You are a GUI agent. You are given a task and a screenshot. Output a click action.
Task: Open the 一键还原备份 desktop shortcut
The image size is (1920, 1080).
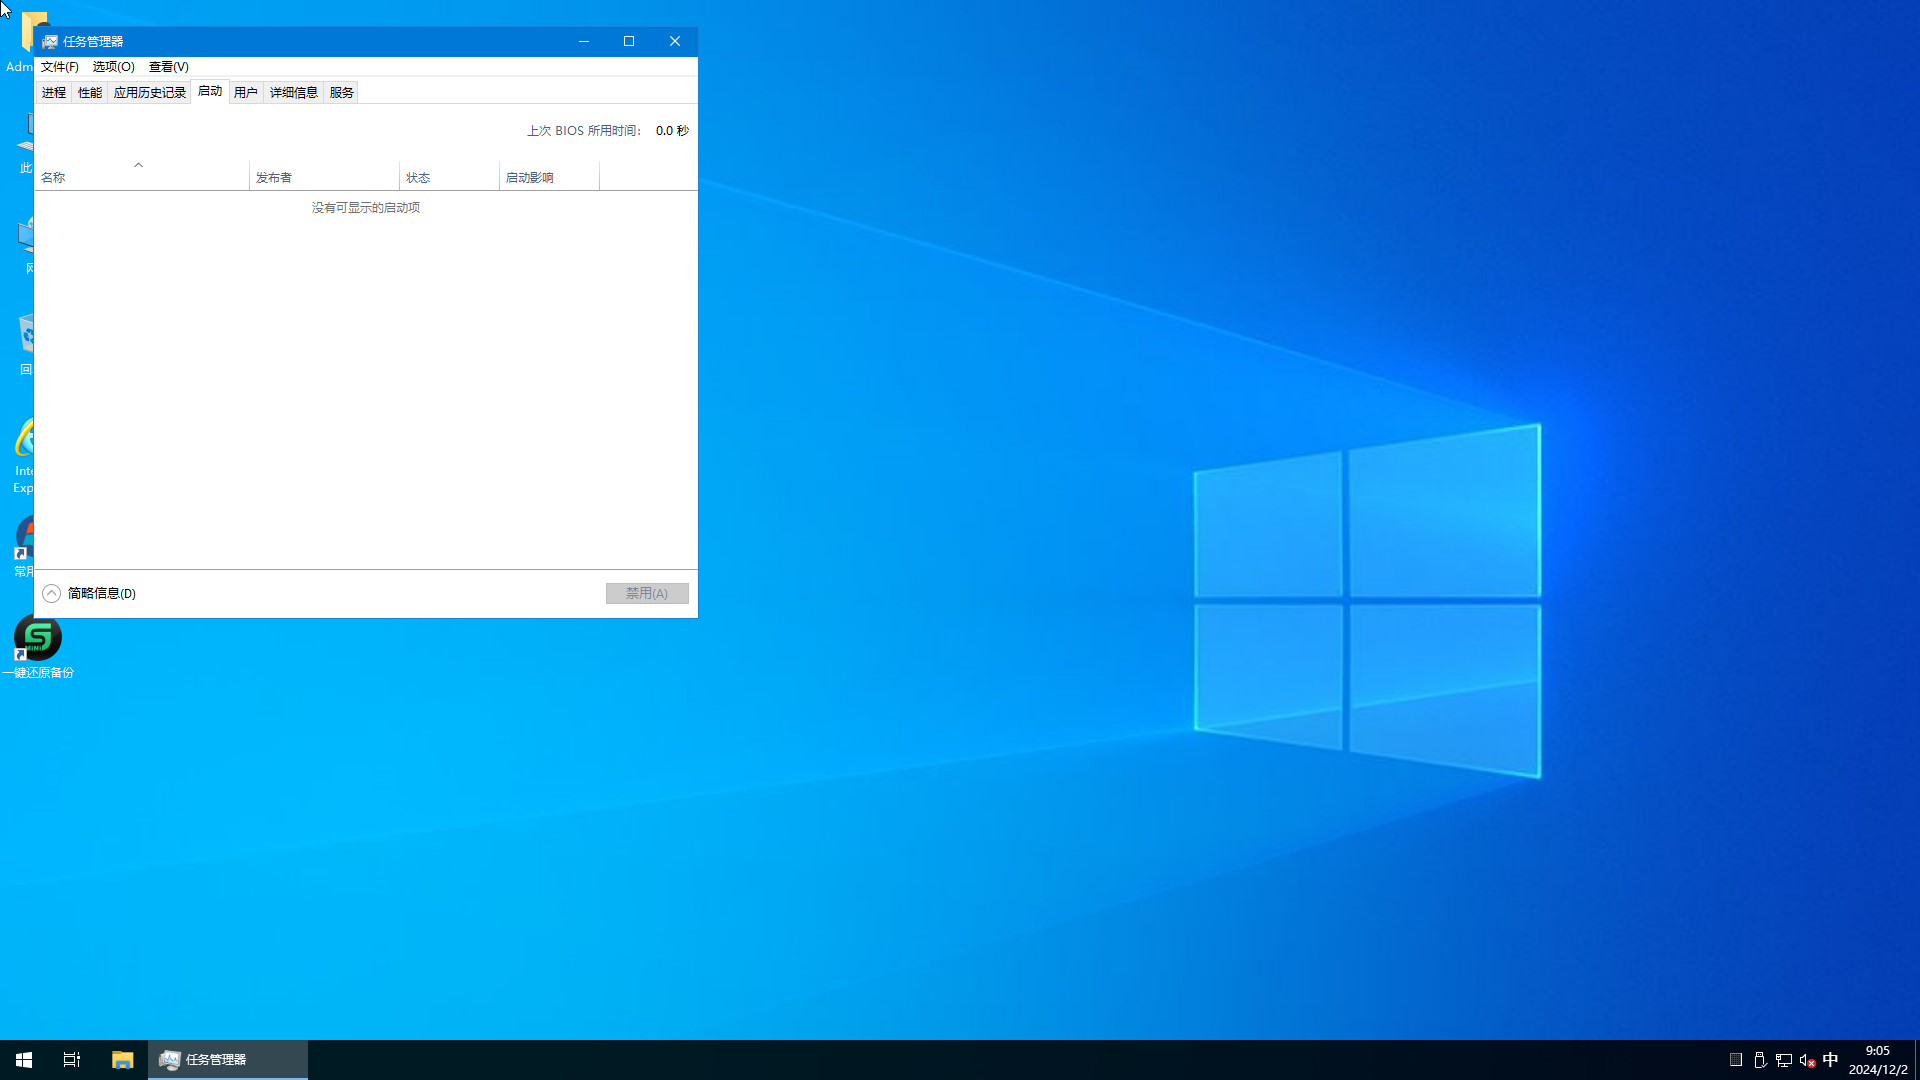(x=38, y=648)
